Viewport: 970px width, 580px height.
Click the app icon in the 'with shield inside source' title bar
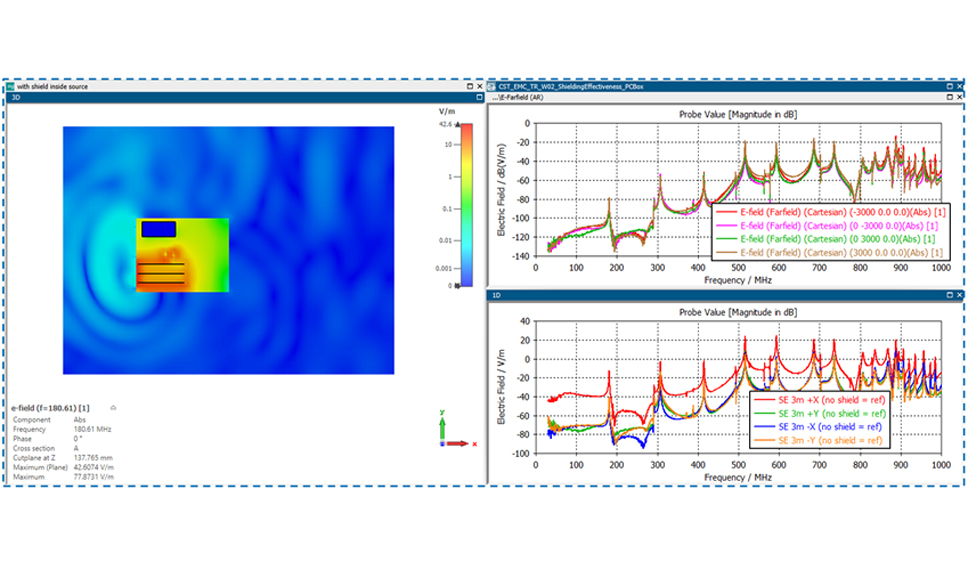pyautogui.click(x=11, y=87)
